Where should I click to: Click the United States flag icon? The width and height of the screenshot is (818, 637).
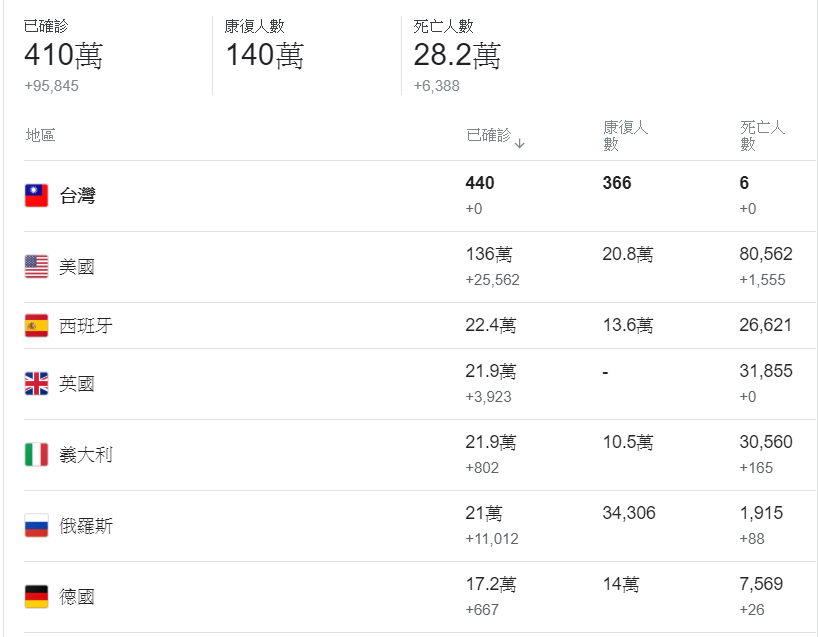(37, 267)
